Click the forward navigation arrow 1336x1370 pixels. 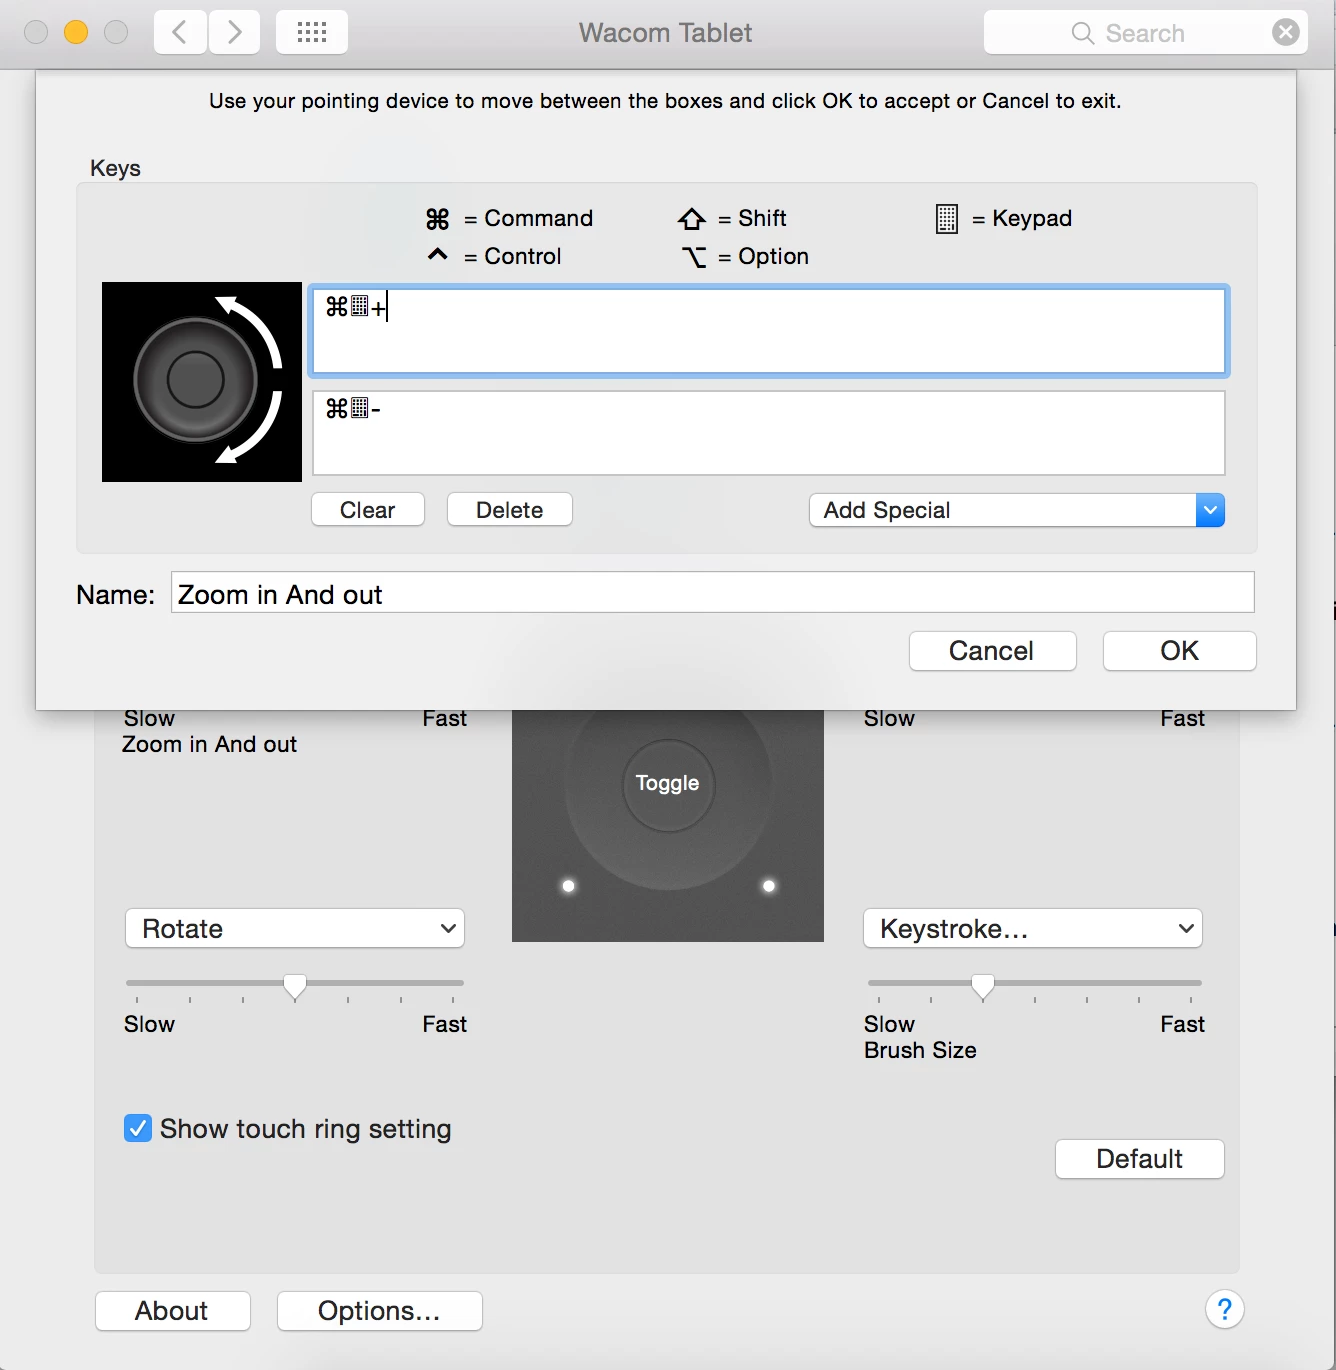tap(235, 32)
